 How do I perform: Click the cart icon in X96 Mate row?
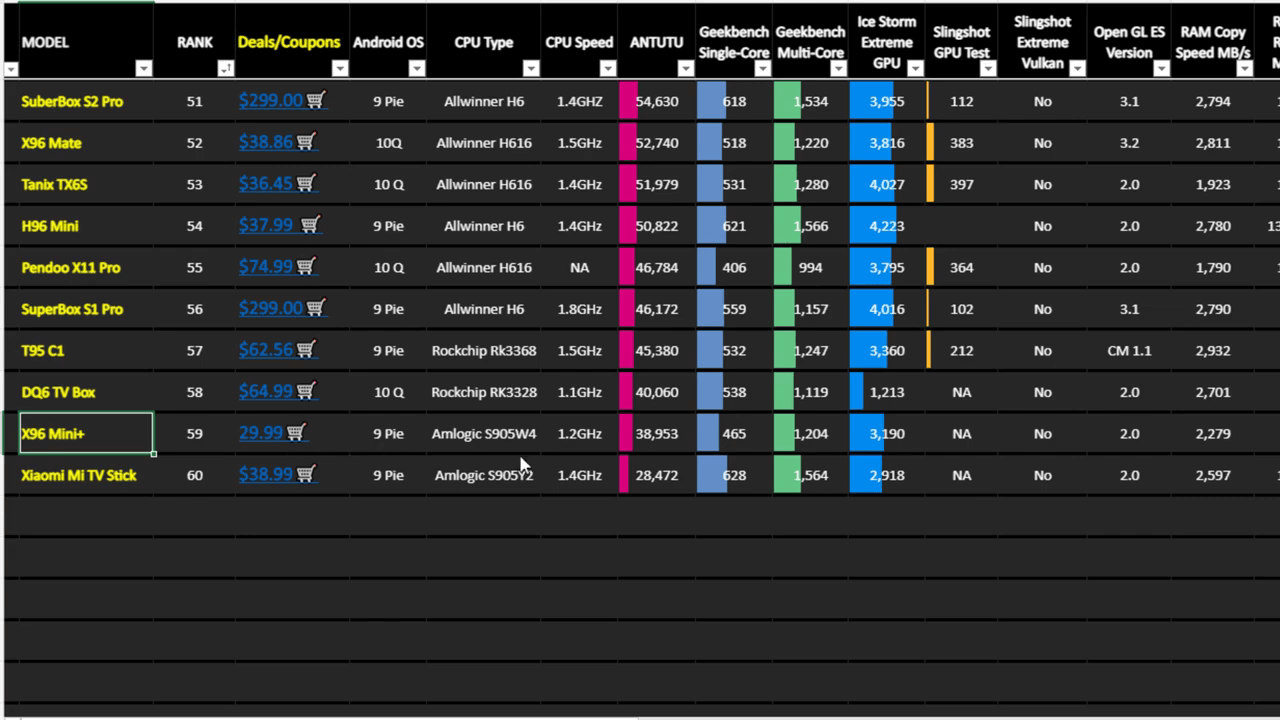point(306,142)
